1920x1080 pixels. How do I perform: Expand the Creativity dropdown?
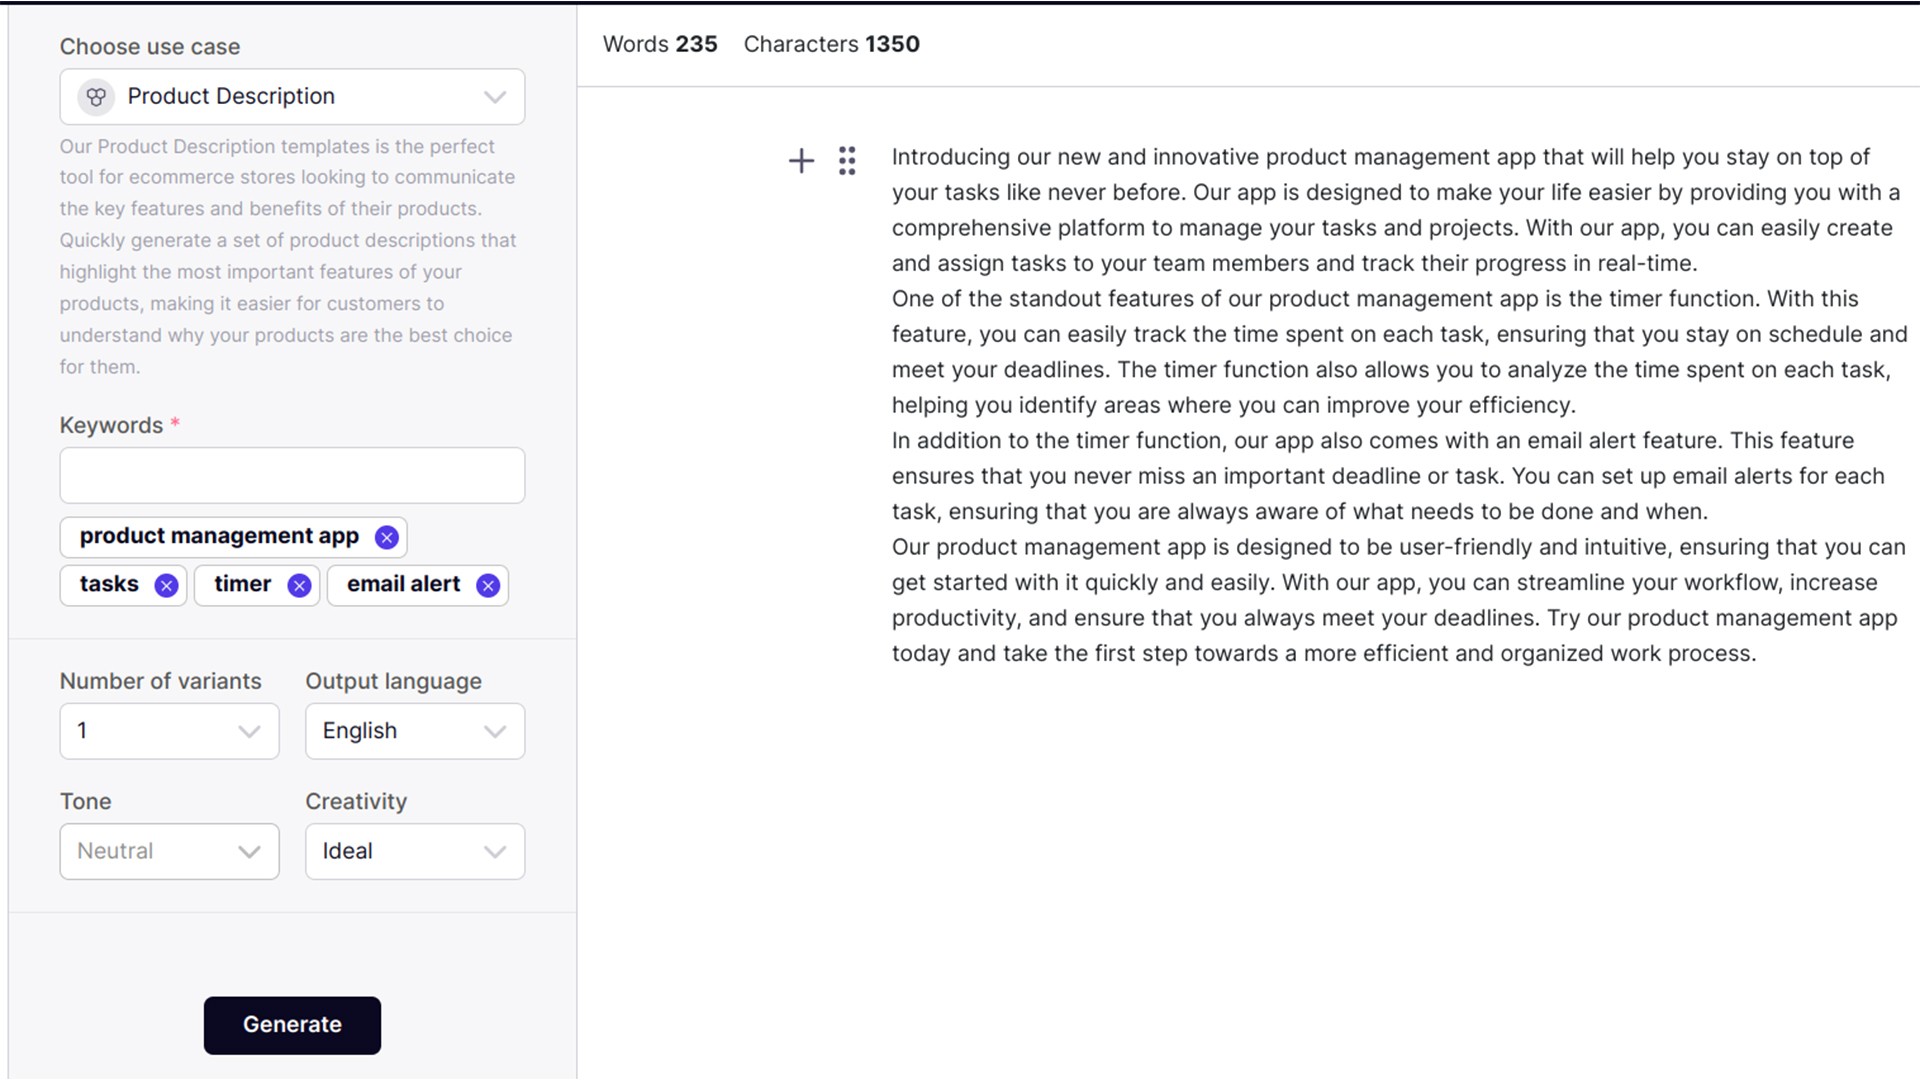coord(414,851)
